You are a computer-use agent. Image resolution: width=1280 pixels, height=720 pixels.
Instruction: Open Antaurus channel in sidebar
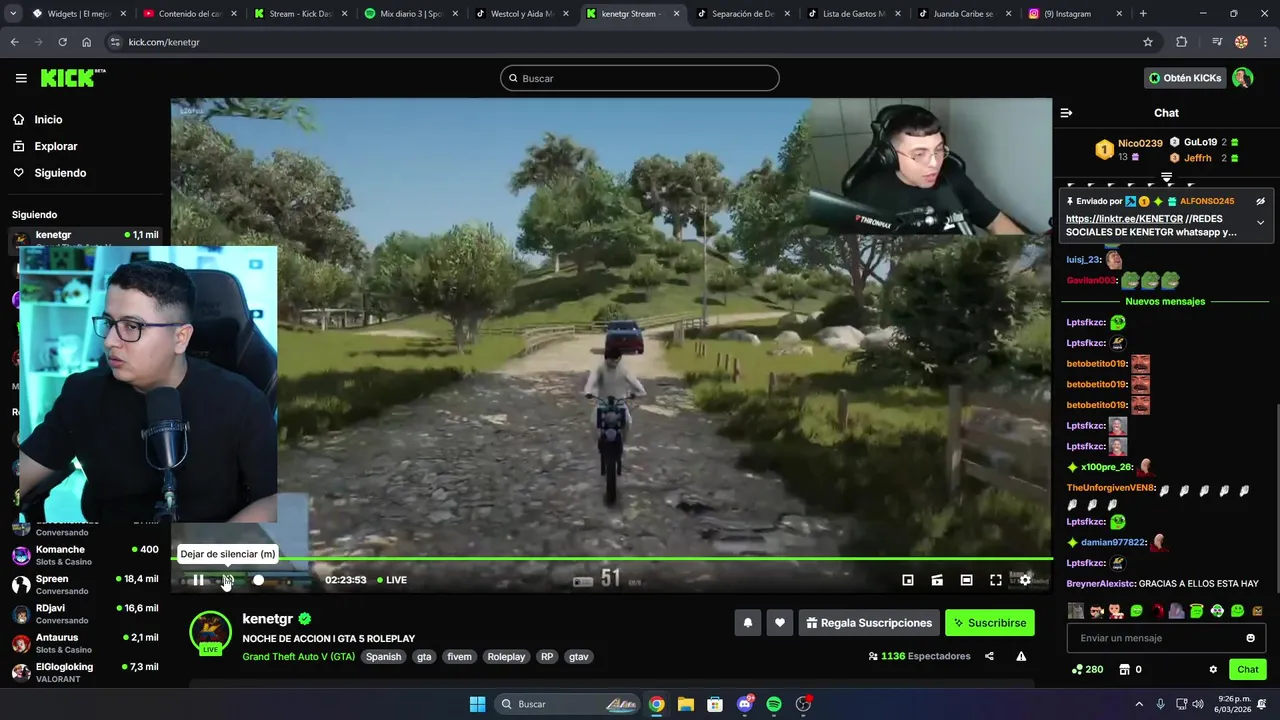[85, 643]
